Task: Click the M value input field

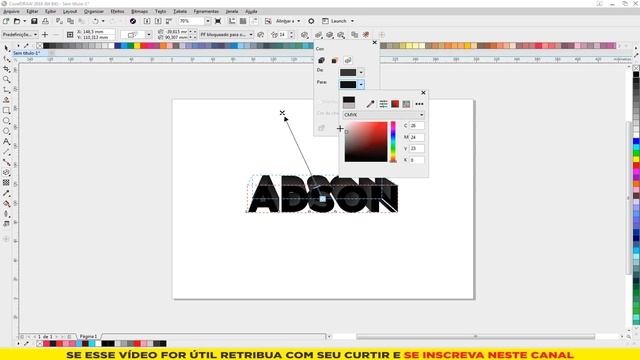Action: 417,137
